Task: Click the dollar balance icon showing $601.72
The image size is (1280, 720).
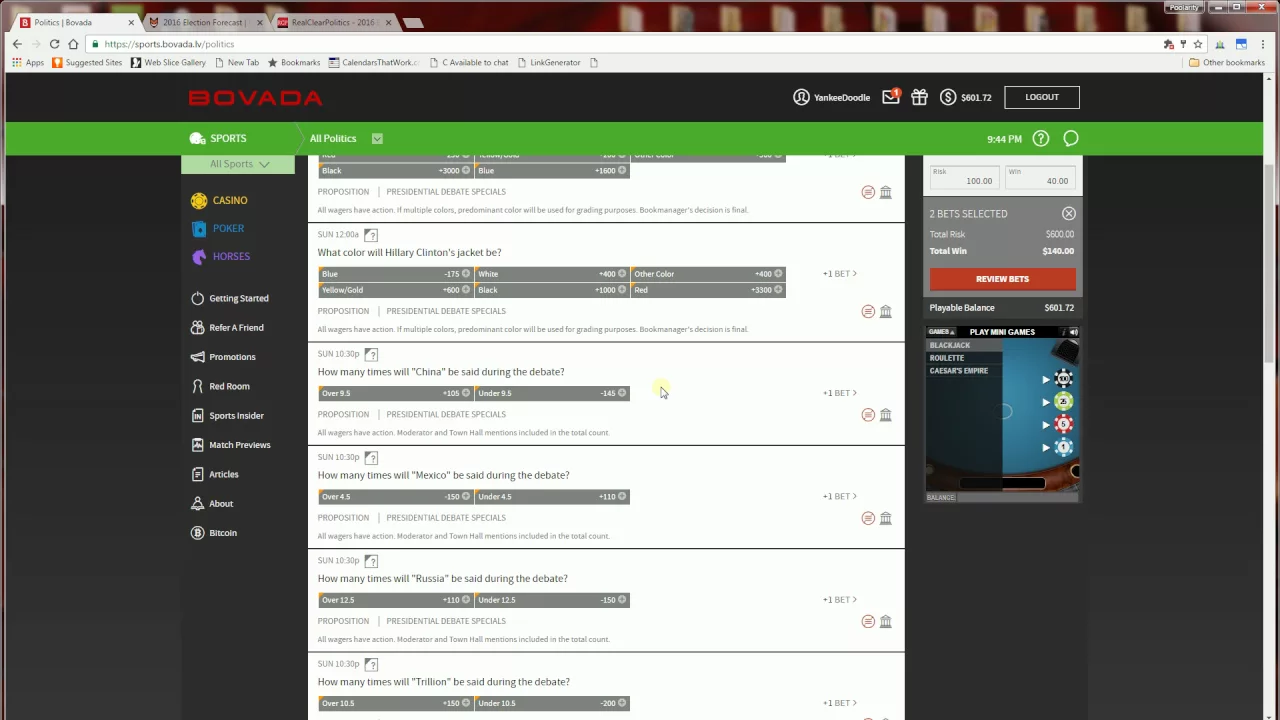Action: coord(947,97)
